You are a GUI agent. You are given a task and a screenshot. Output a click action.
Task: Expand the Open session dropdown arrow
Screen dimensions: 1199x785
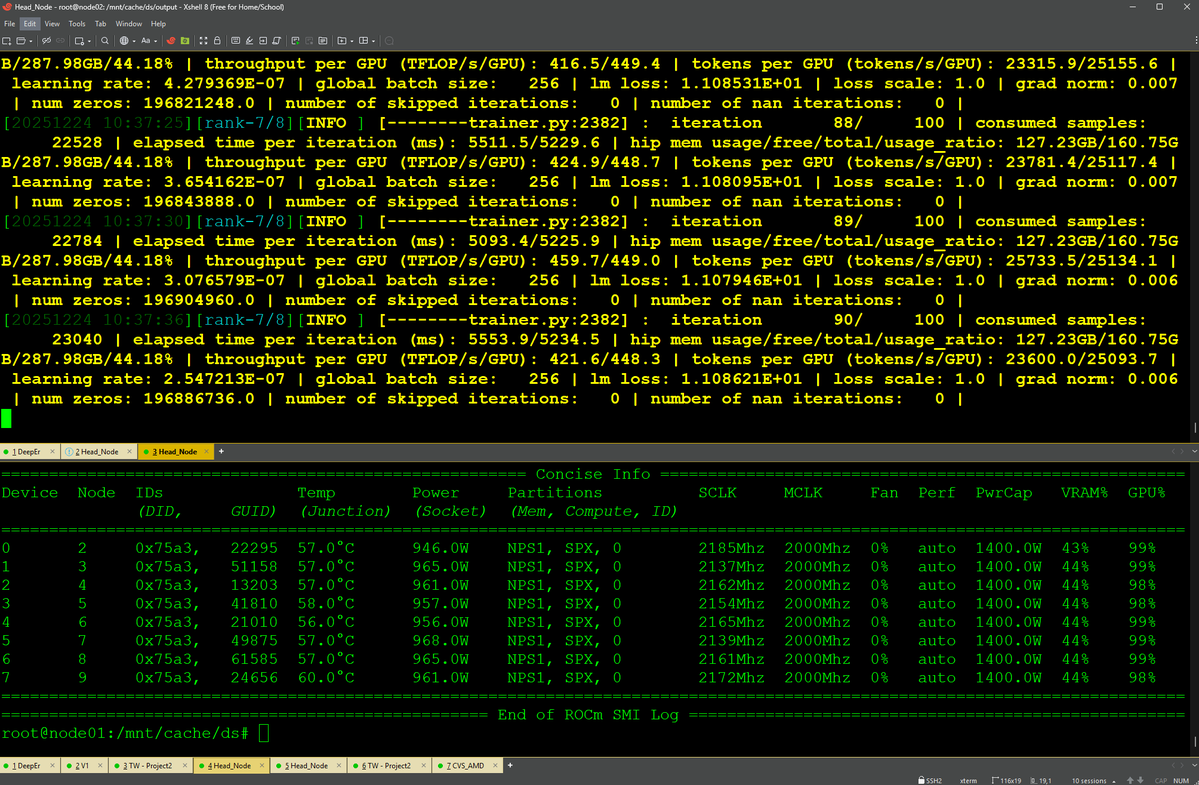(x=31, y=41)
